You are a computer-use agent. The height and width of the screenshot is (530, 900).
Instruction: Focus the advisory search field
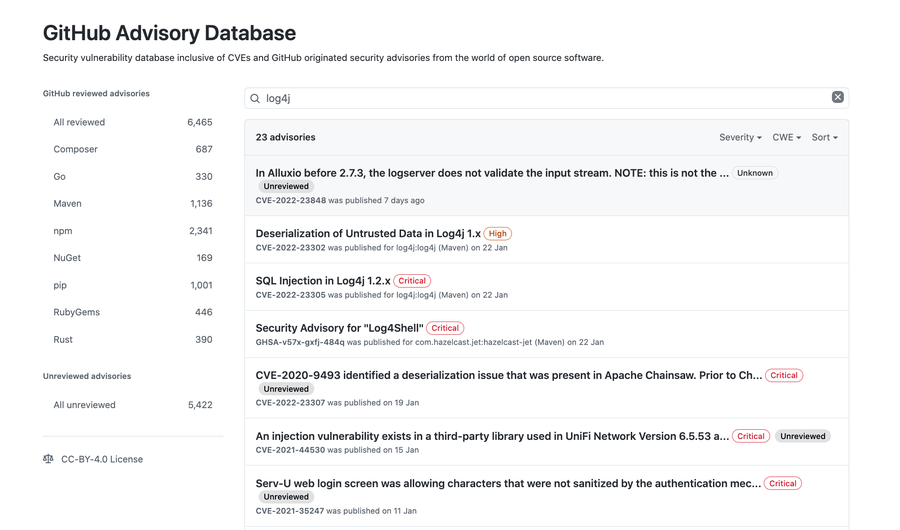point(546,98)
